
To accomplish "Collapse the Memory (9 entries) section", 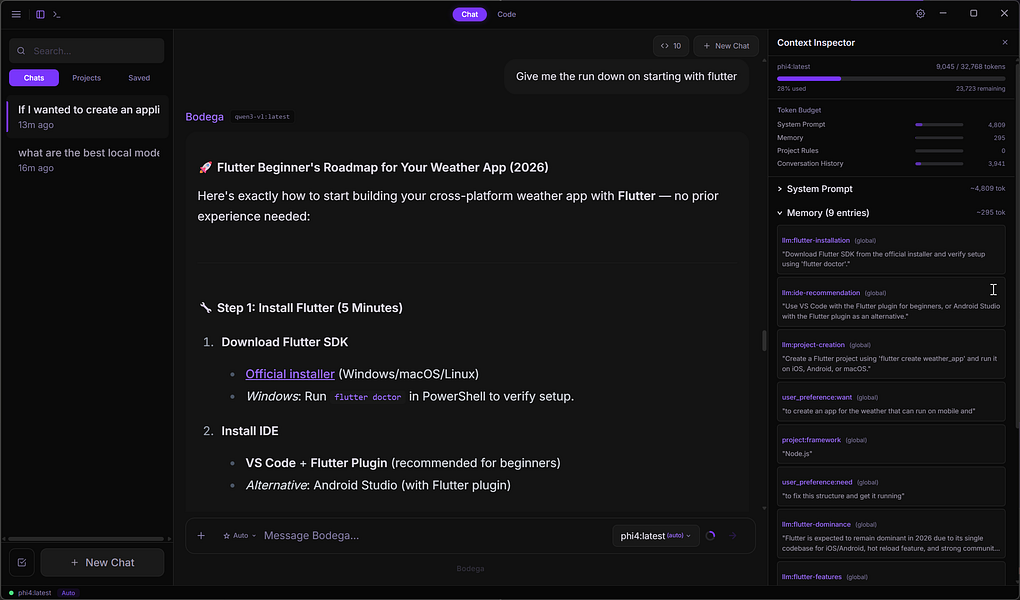I will tap(891, 213).
